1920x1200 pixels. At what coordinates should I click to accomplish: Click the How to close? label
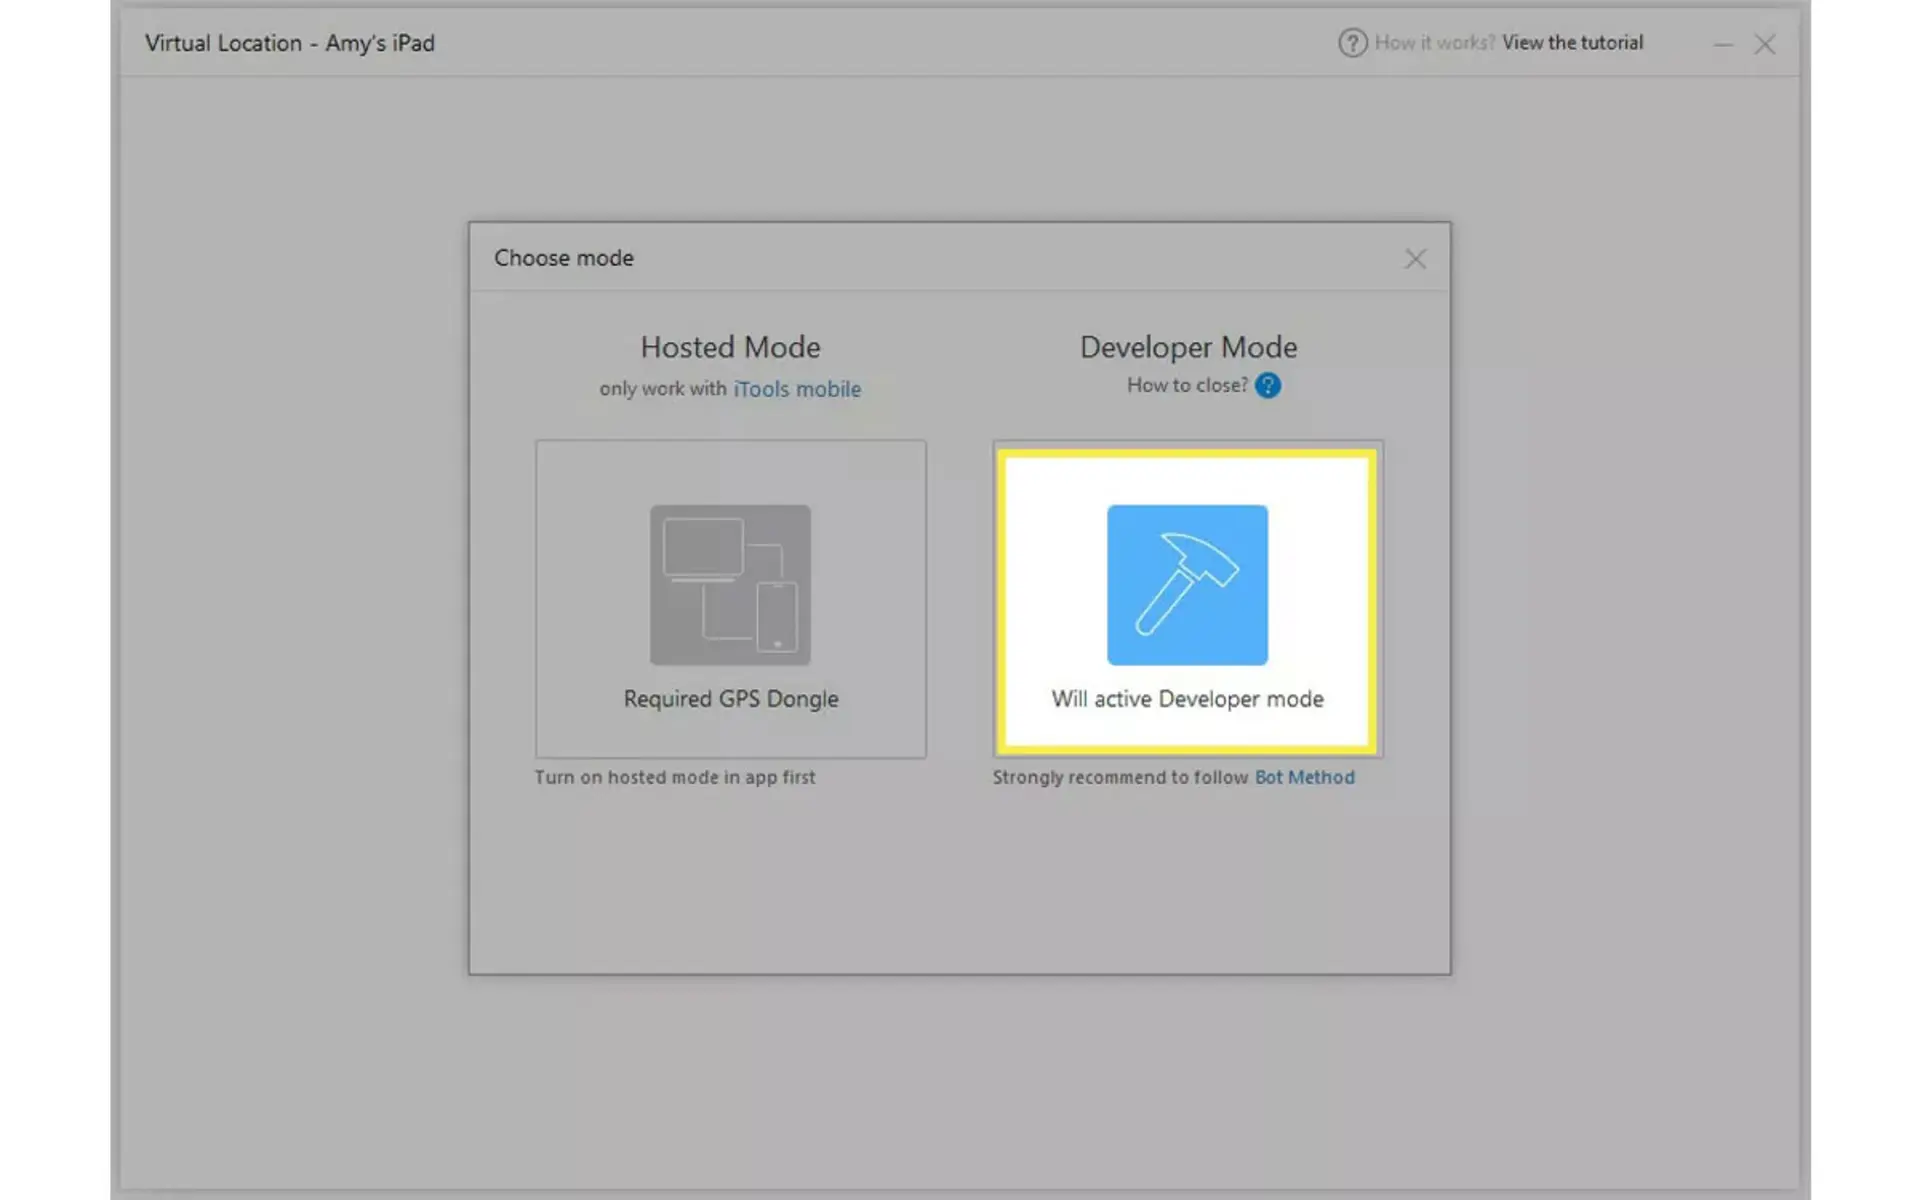[x=1187, y=385]
